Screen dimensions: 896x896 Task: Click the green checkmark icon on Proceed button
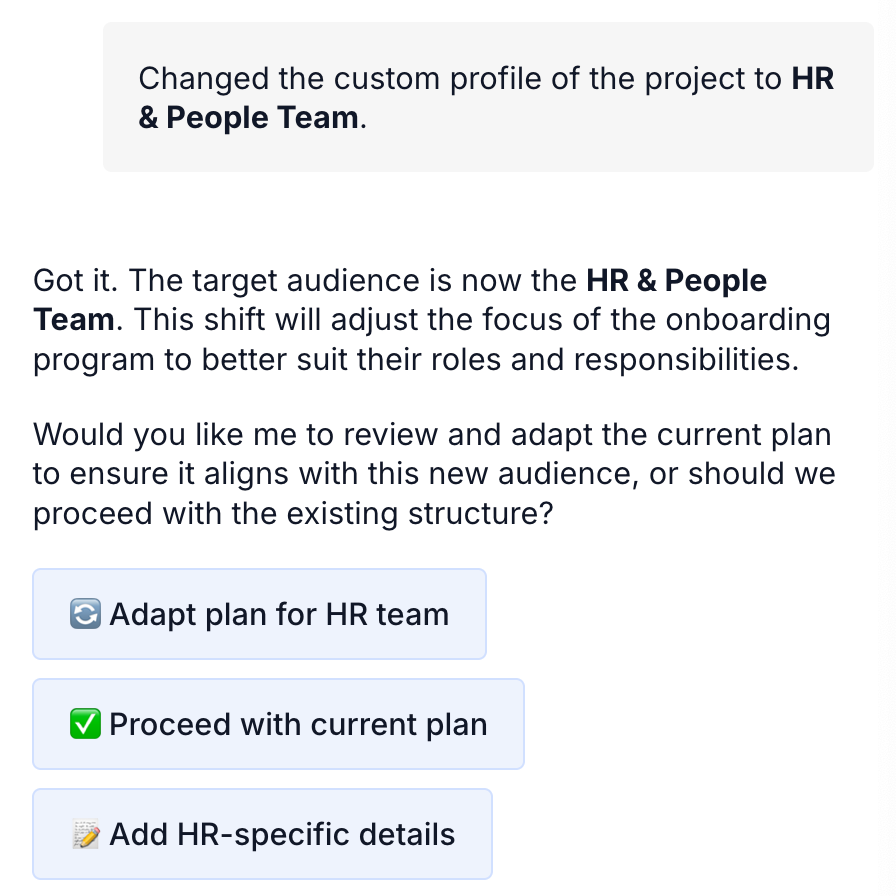(85, 724)
